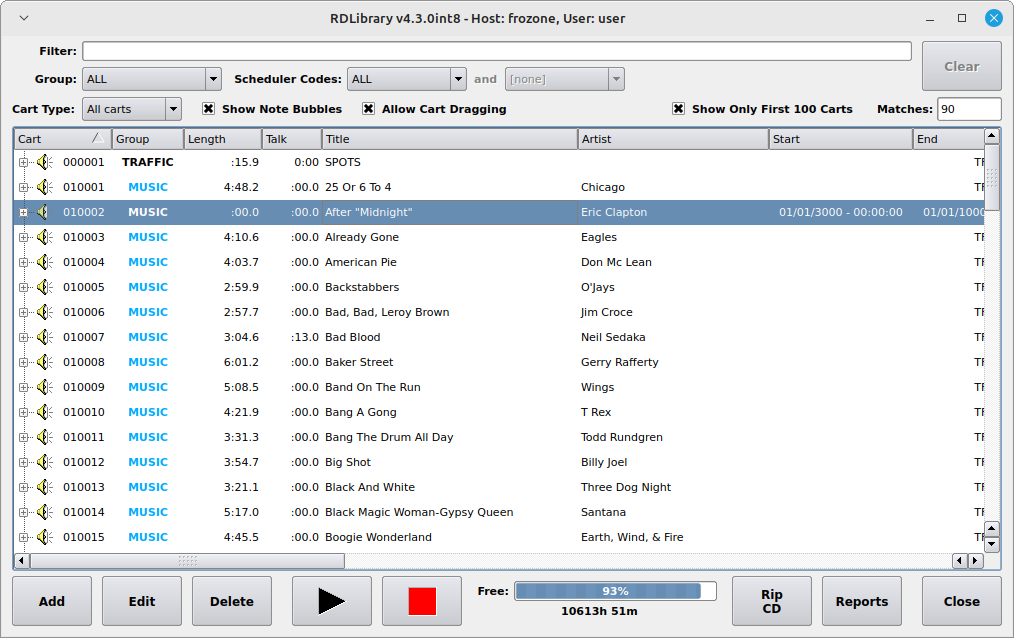1014x638 pixels.
Task: Click the speaker icon for Boogie Wonderland
Action: (x=45, y=537)
